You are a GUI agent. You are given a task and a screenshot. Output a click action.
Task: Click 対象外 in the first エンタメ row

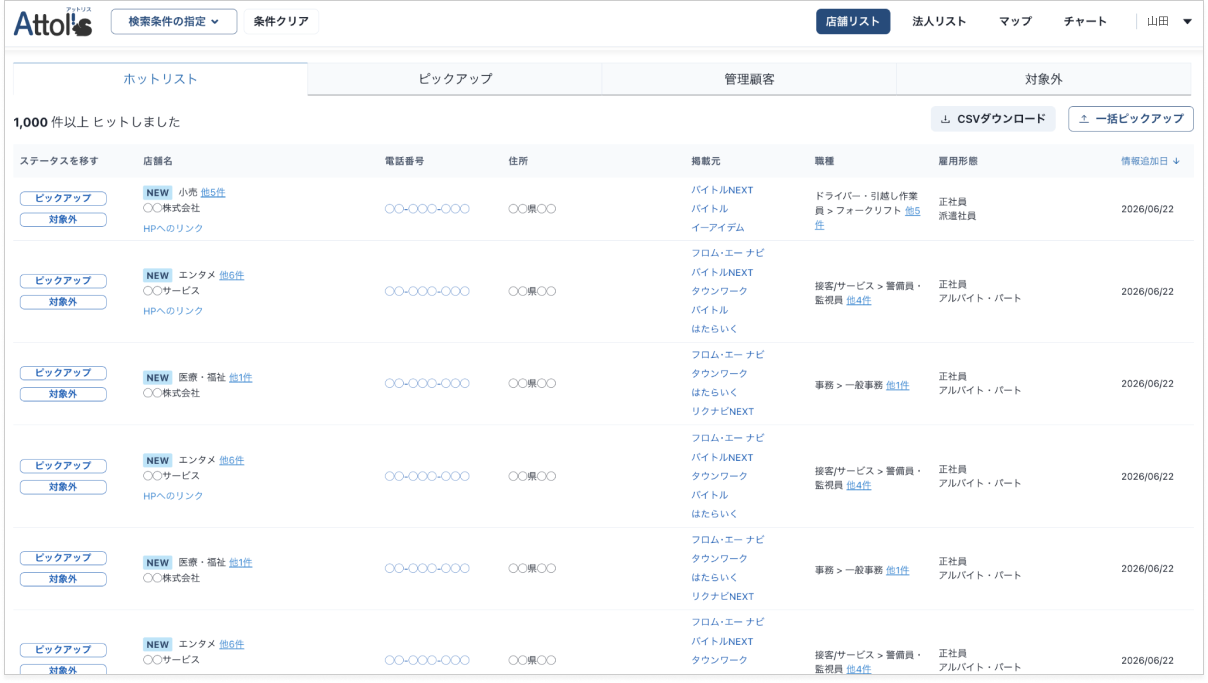[63, 302]
